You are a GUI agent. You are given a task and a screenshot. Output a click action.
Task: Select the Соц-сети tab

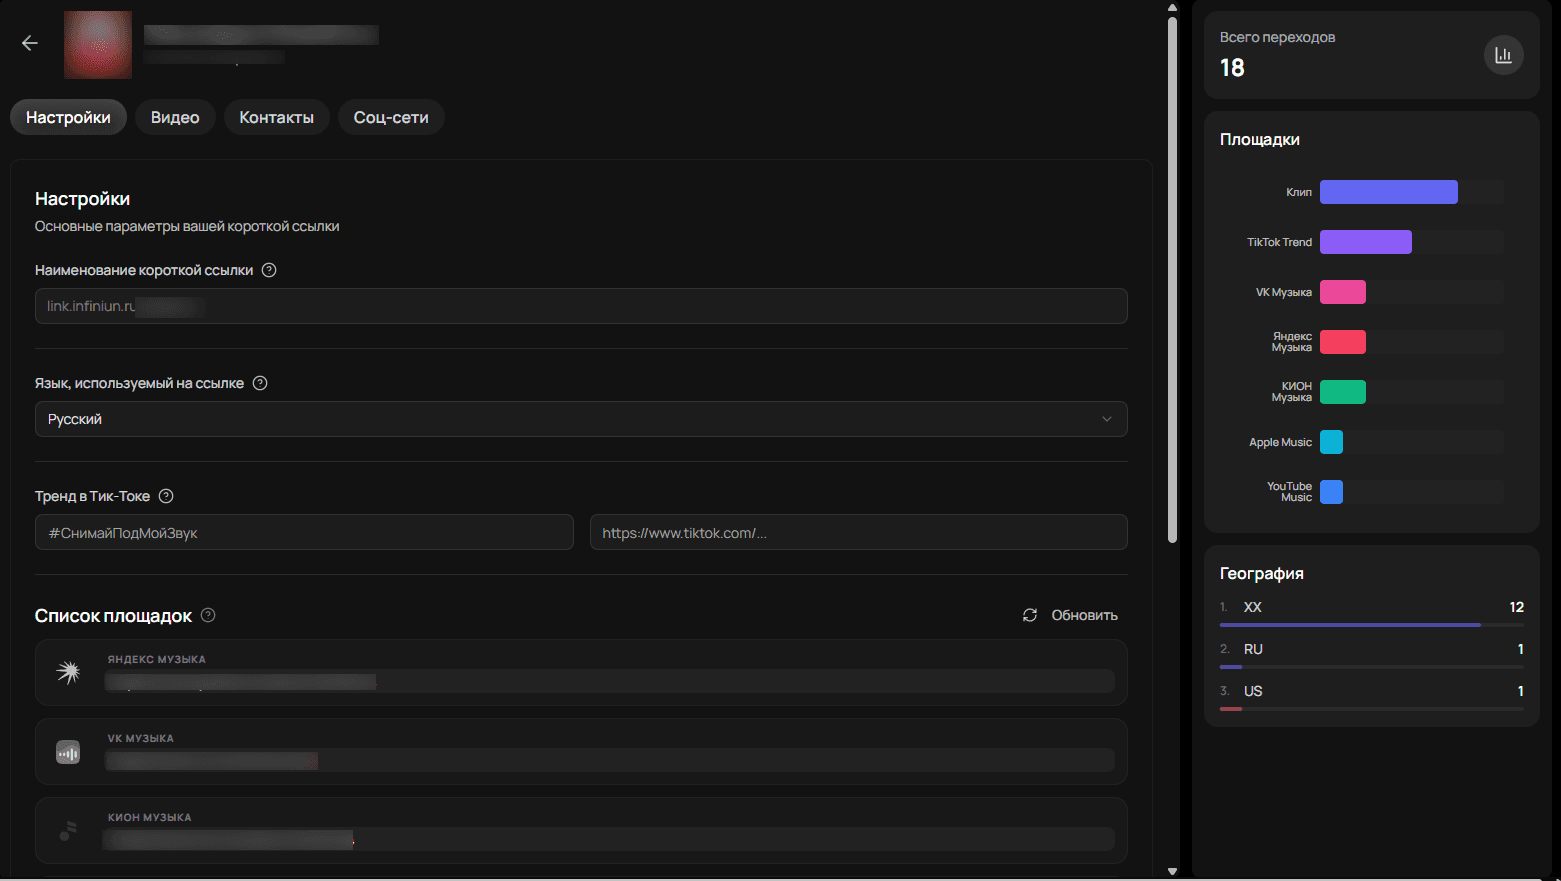click(391, 117)
